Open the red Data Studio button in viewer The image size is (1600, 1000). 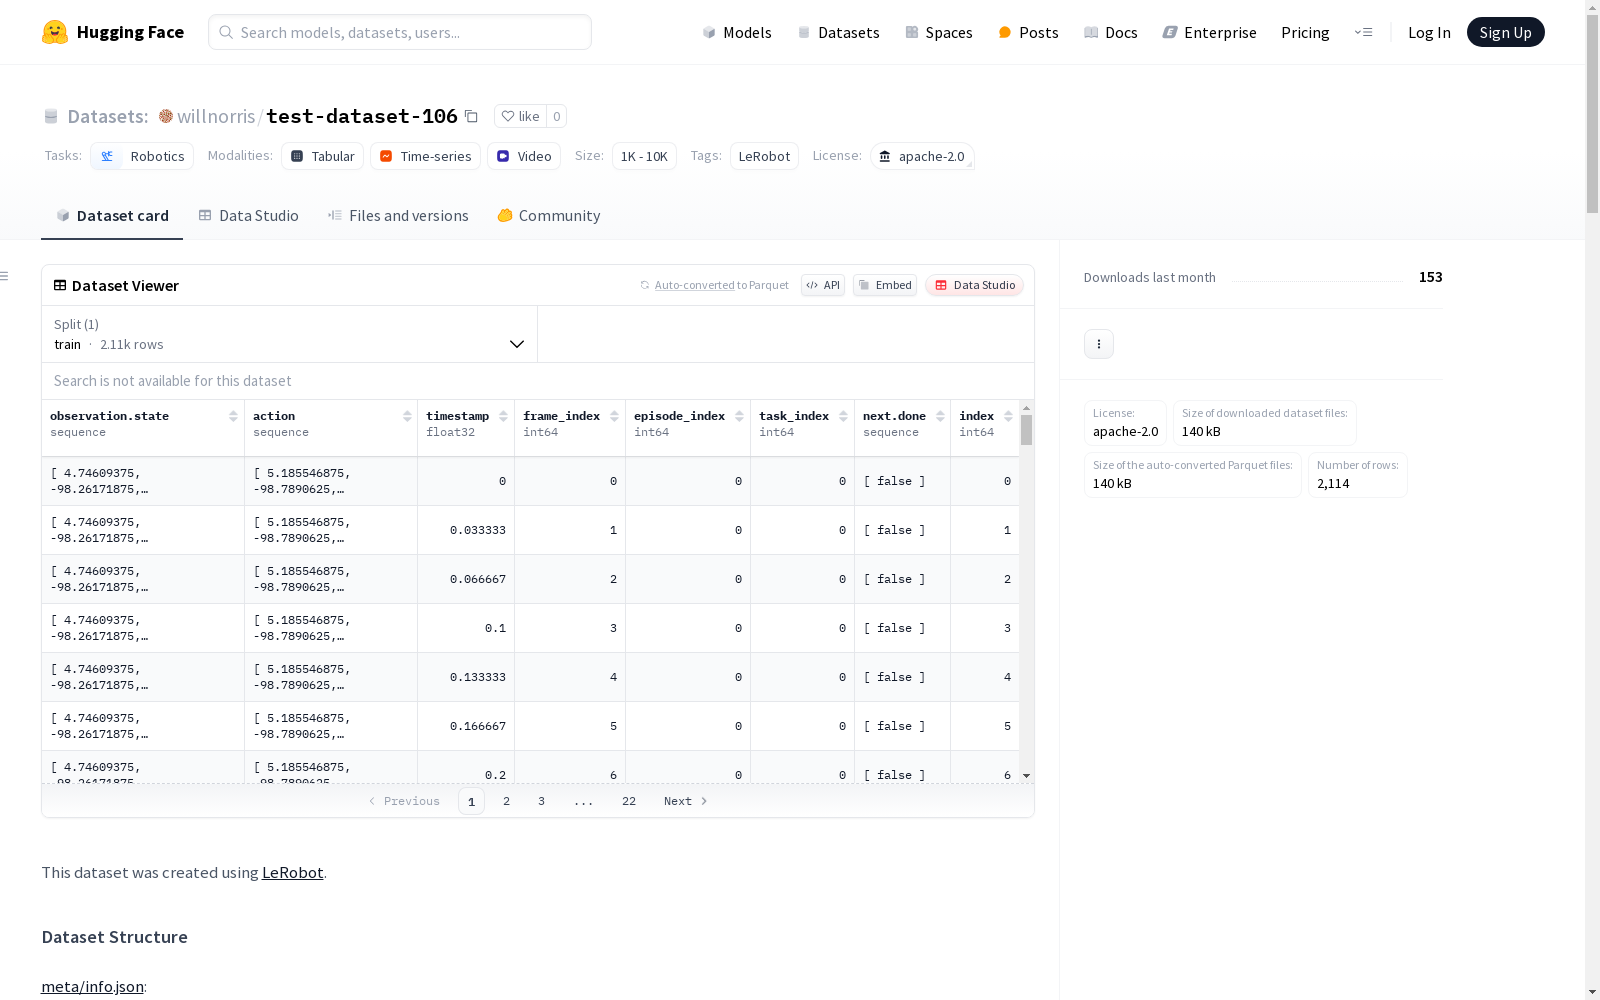coord(974,285)
